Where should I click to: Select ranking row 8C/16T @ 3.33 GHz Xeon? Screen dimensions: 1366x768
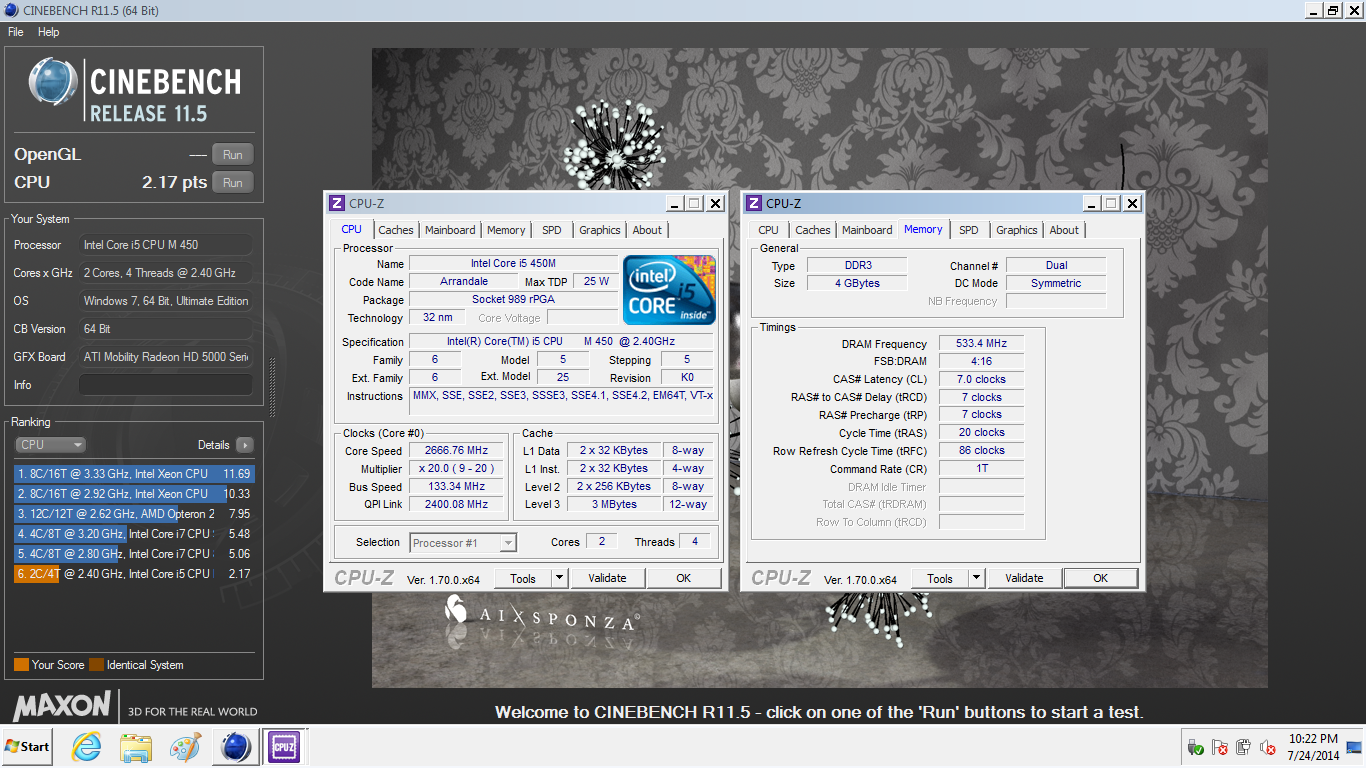coord(134,474)
